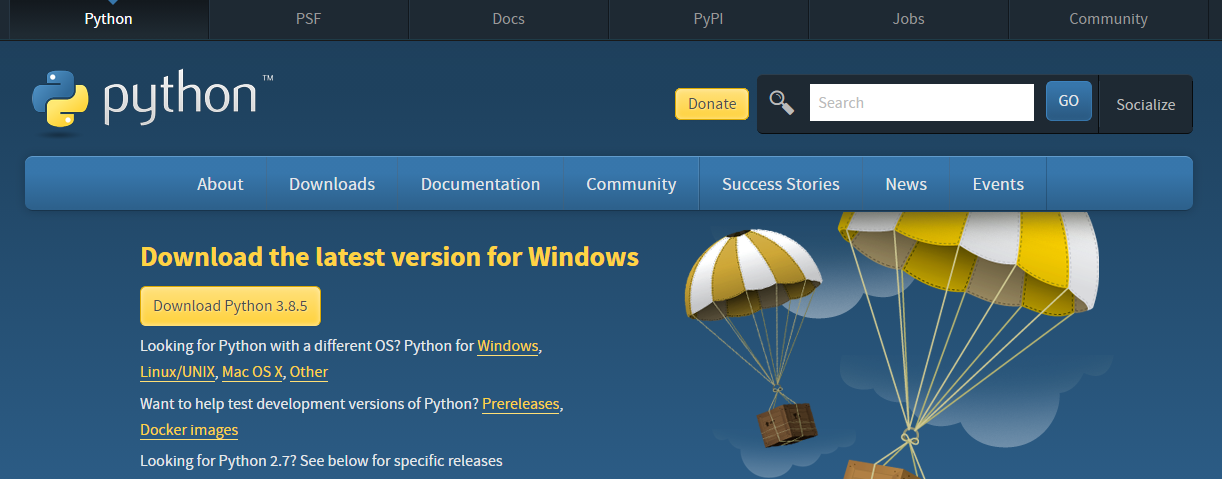1222x479 pixels.
Task: Open the PSF tab
Action: [308, 19]
